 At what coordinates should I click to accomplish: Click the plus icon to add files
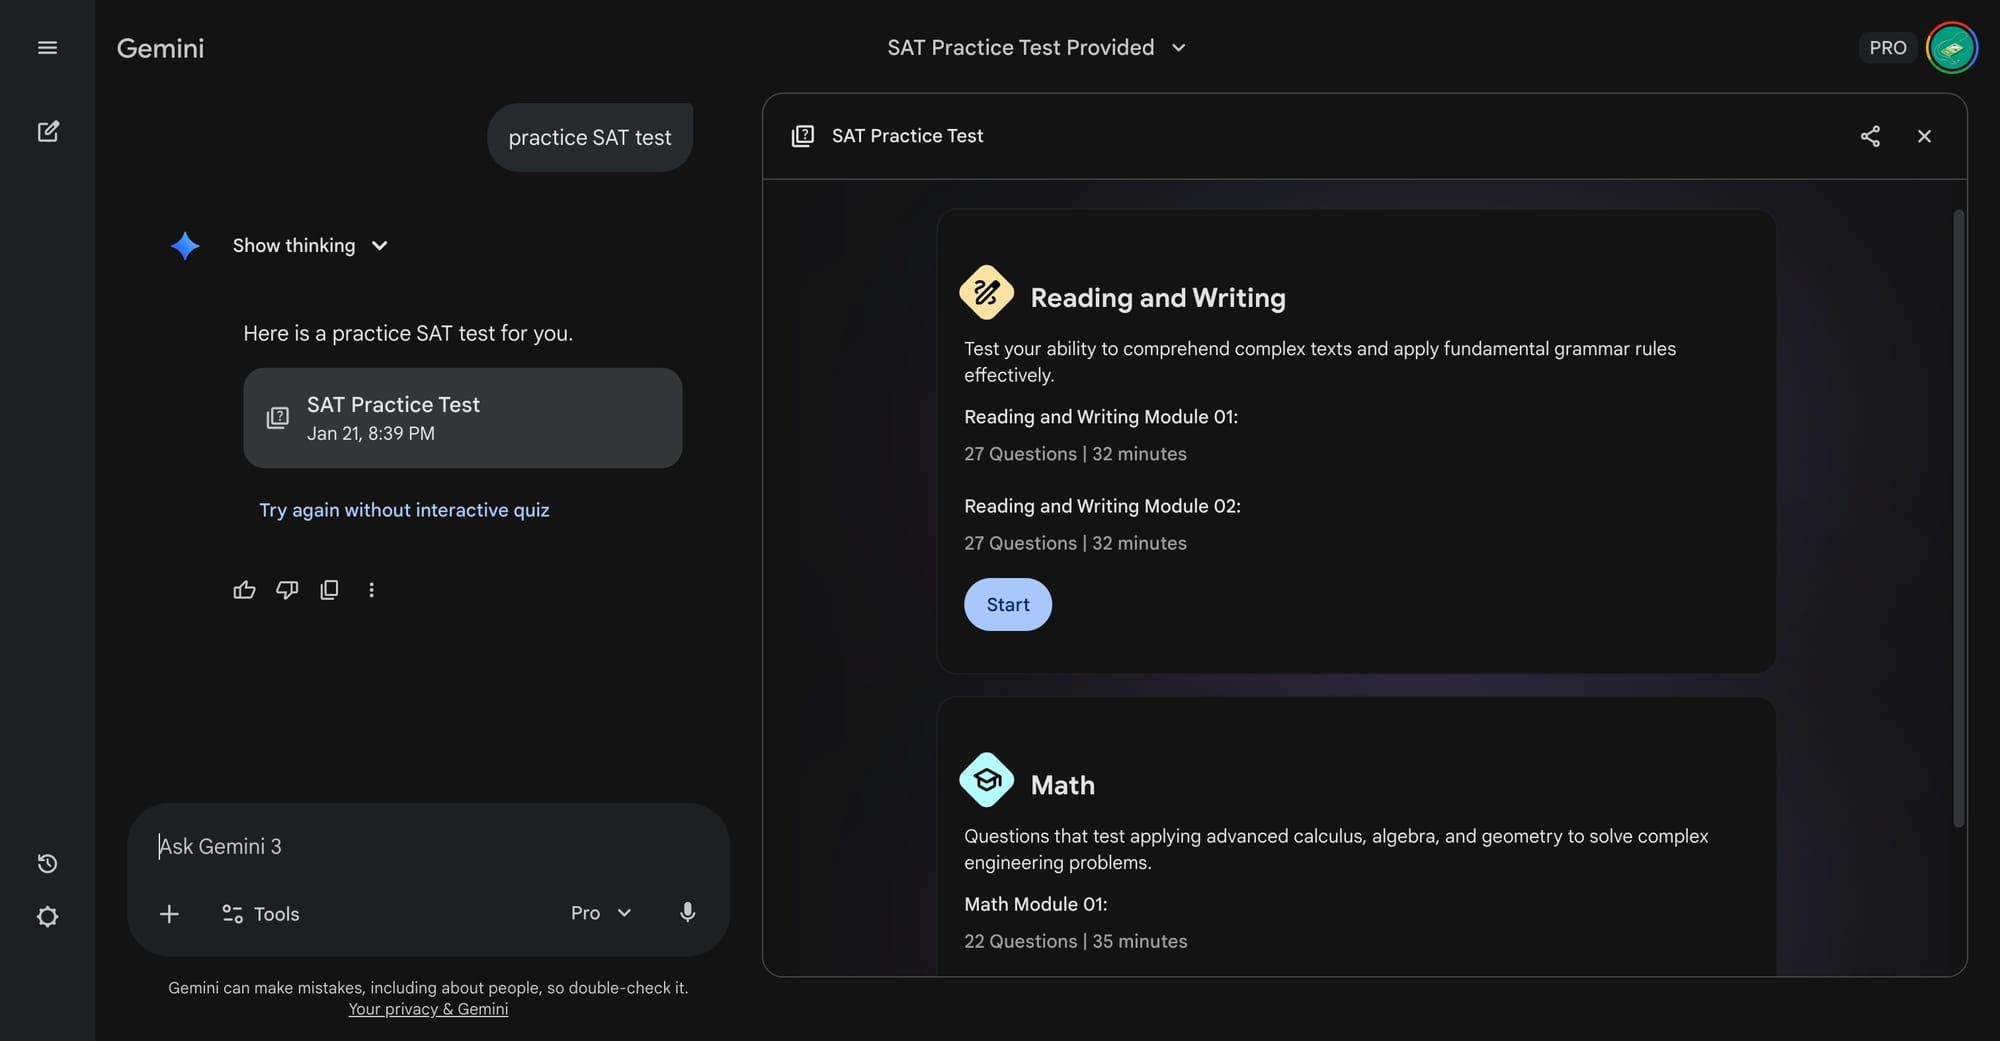[x=169, y=914]
